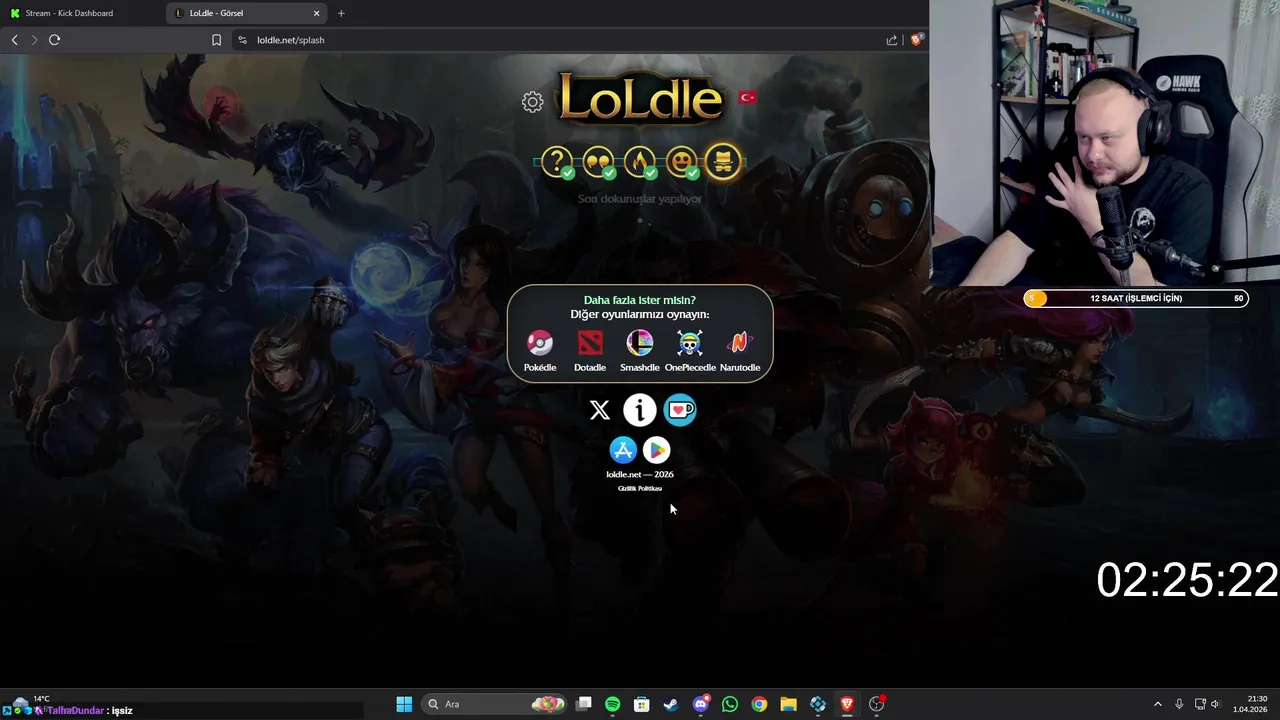Open Google Chrome from the taskbar
The image size is (1280, 720).
click(759, 704)
